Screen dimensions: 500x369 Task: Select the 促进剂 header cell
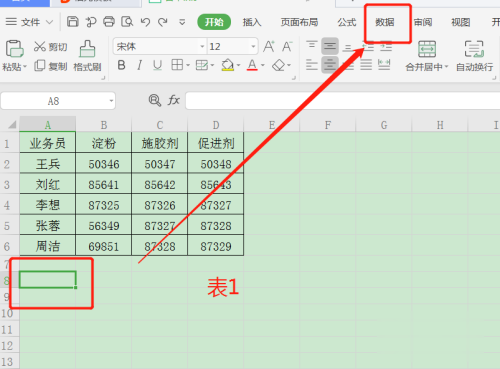[x=216, y=143]
